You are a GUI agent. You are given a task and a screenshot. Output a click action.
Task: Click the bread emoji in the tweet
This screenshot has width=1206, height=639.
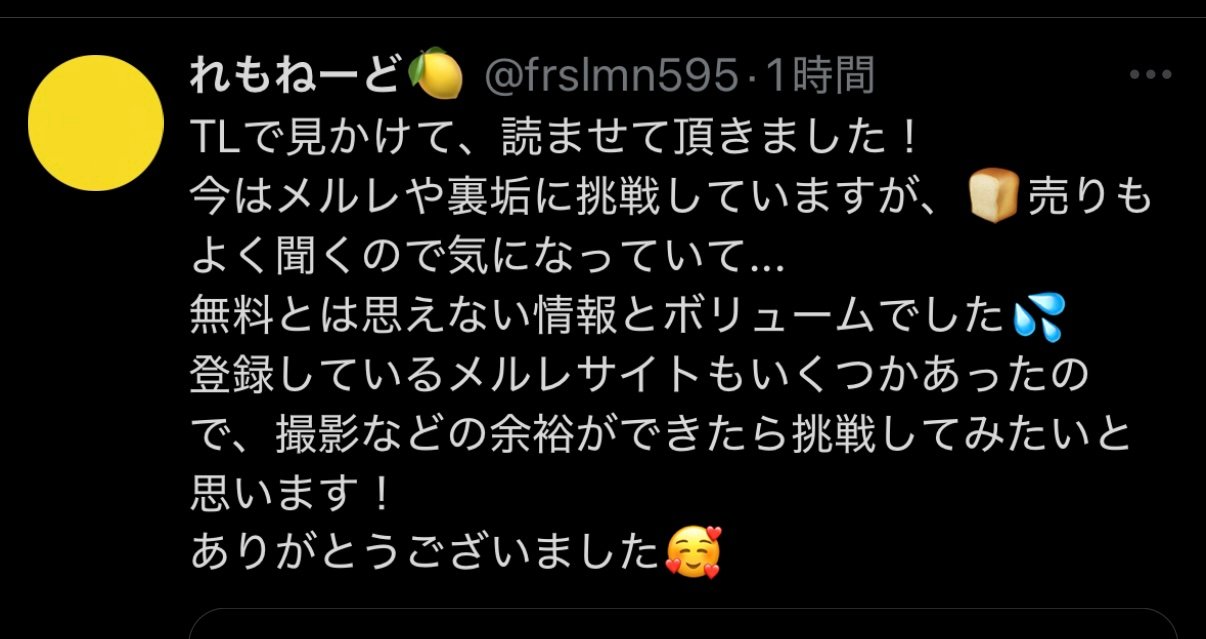pos(993,198)
